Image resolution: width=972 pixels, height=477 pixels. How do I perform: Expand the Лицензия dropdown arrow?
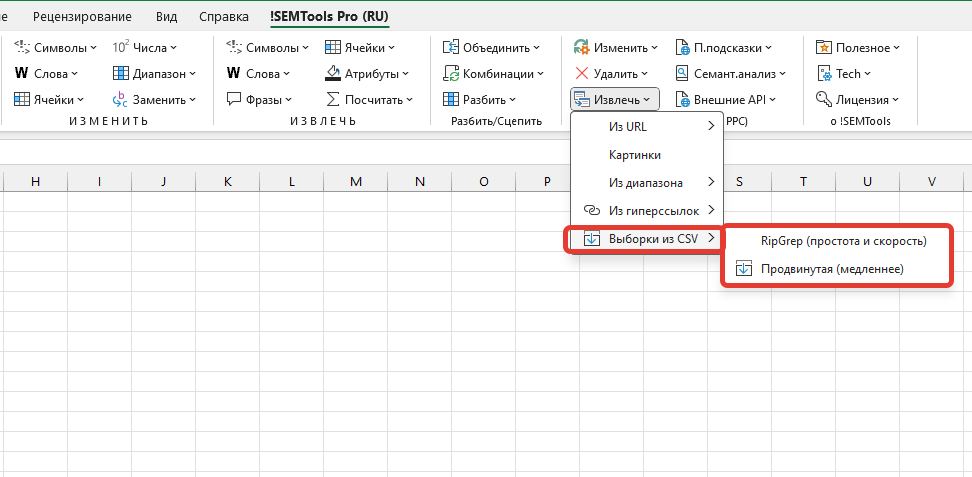(895, 100)
